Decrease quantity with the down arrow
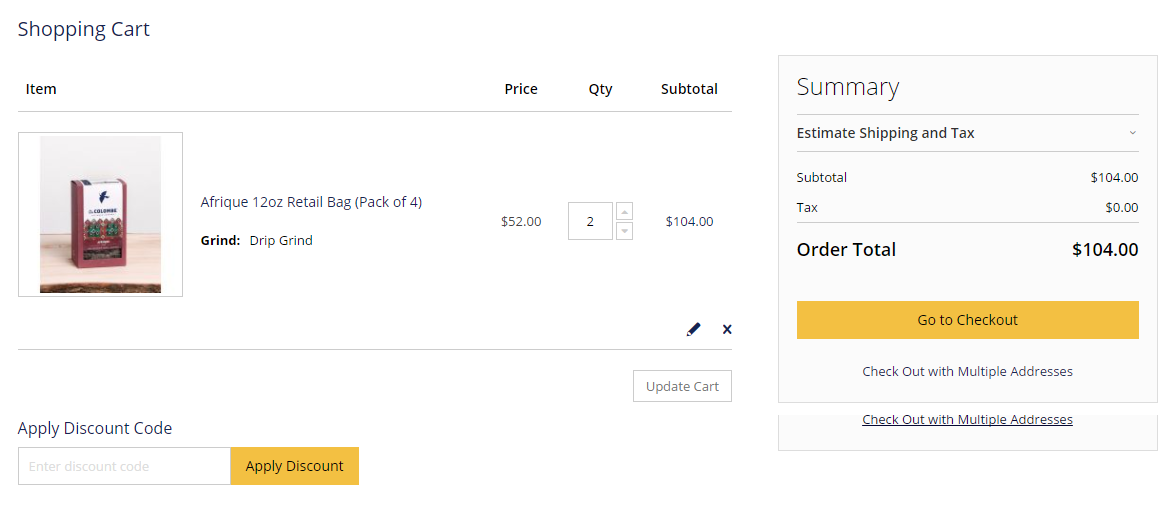Screen dimensions: 1175x512 coord(625,231)
